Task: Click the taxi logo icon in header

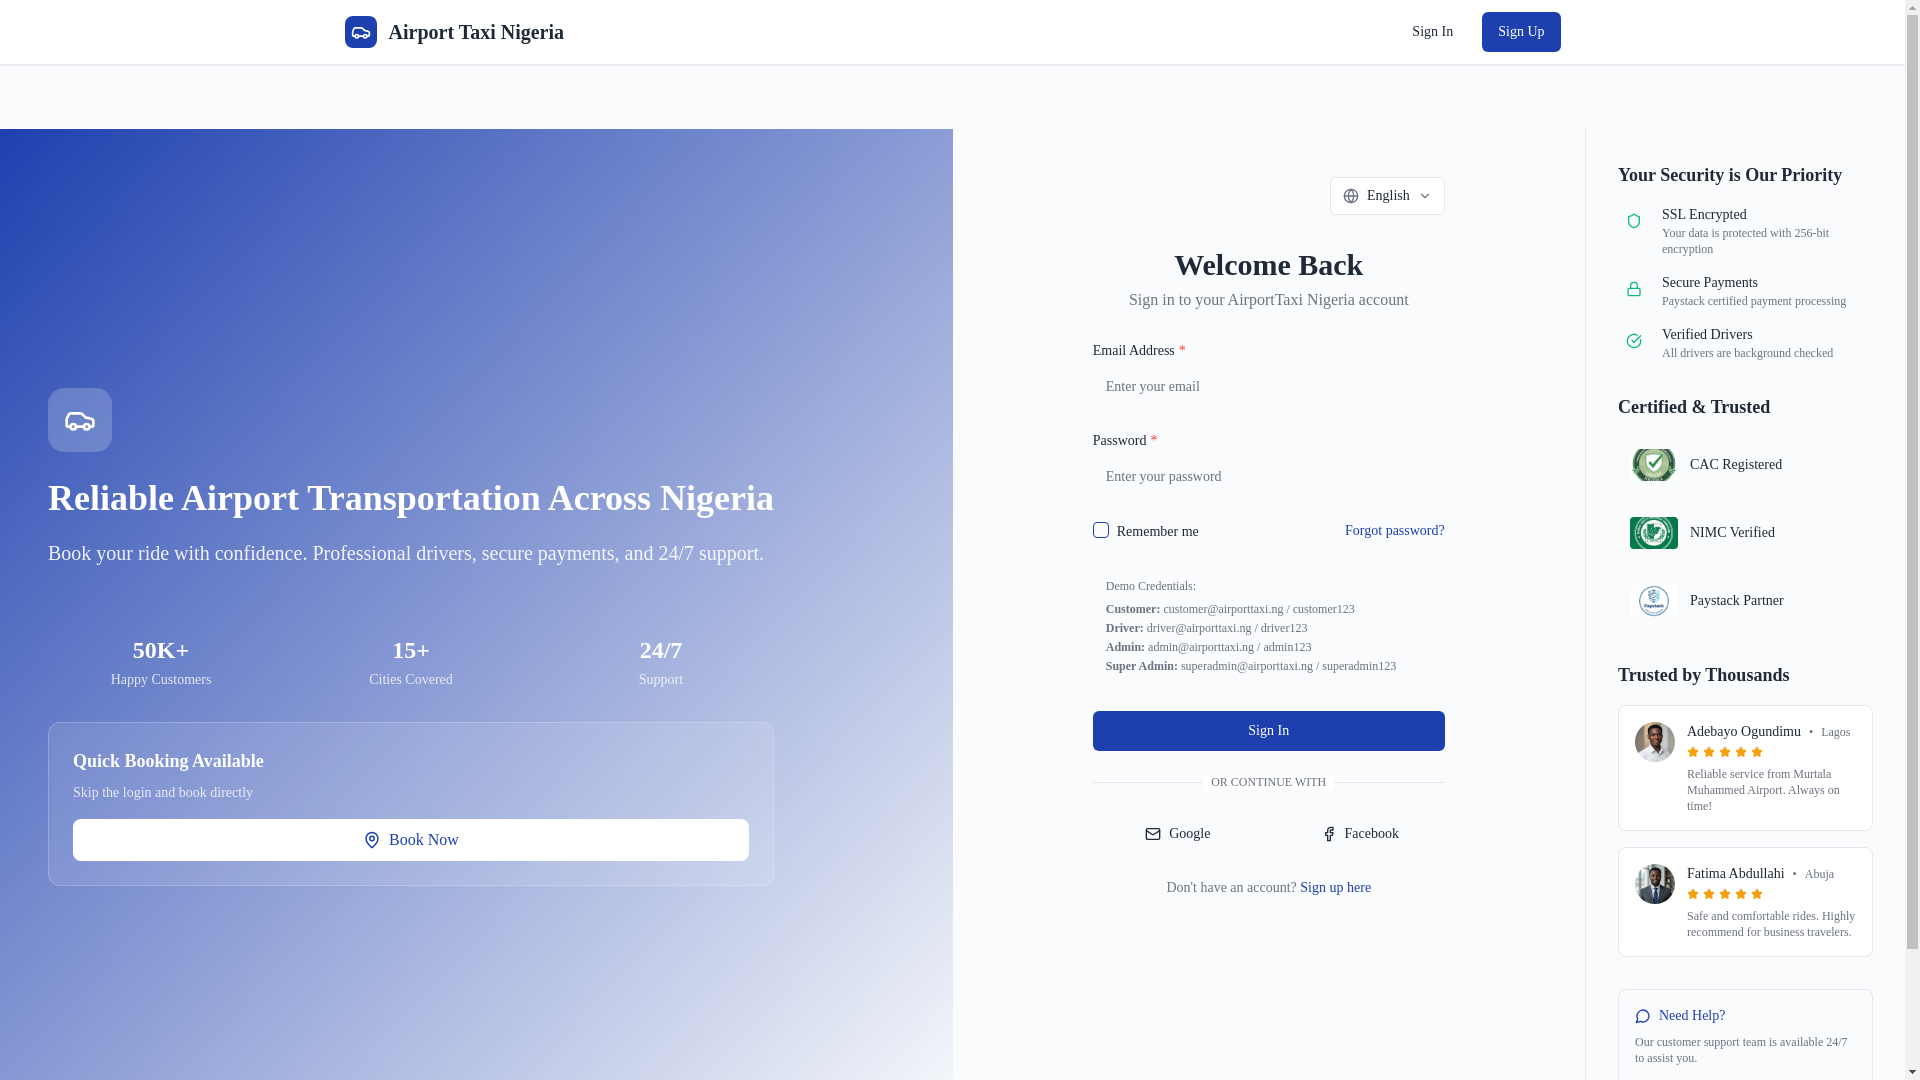Action: 361,32
